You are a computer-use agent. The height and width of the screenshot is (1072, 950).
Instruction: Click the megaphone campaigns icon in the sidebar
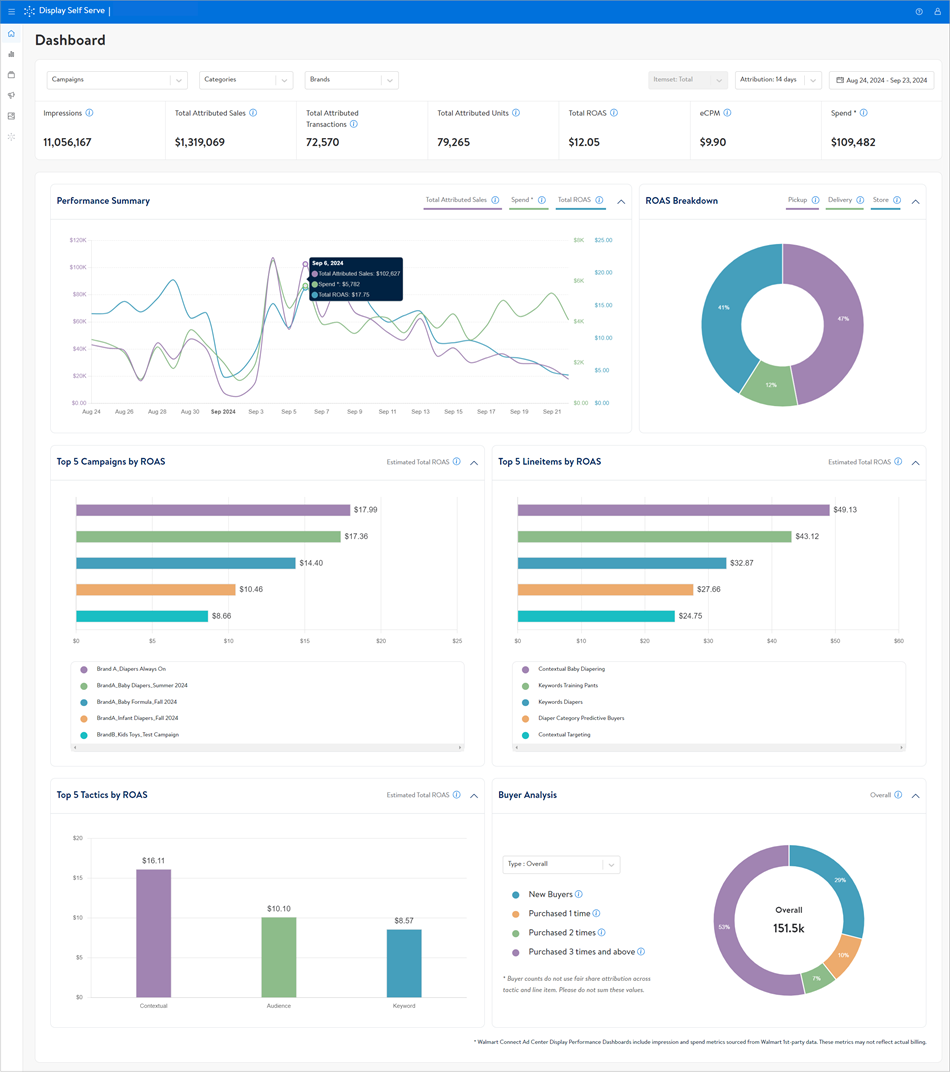pyautogui.click(x=11, y=95)
